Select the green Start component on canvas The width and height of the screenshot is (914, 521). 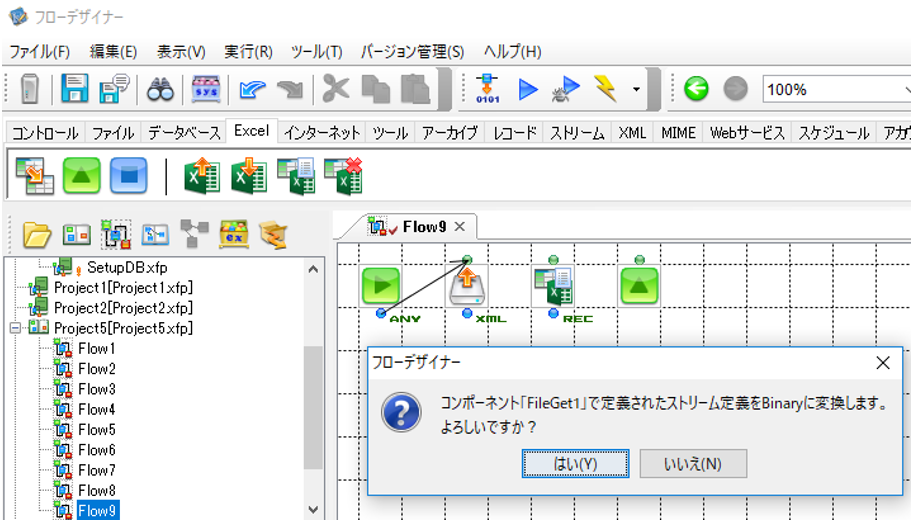click(381, 286)
